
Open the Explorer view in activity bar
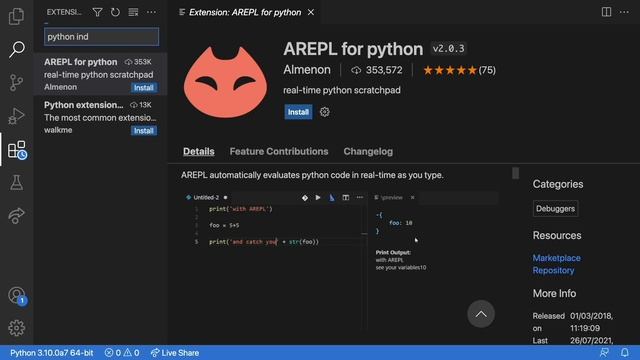point(16,16)
